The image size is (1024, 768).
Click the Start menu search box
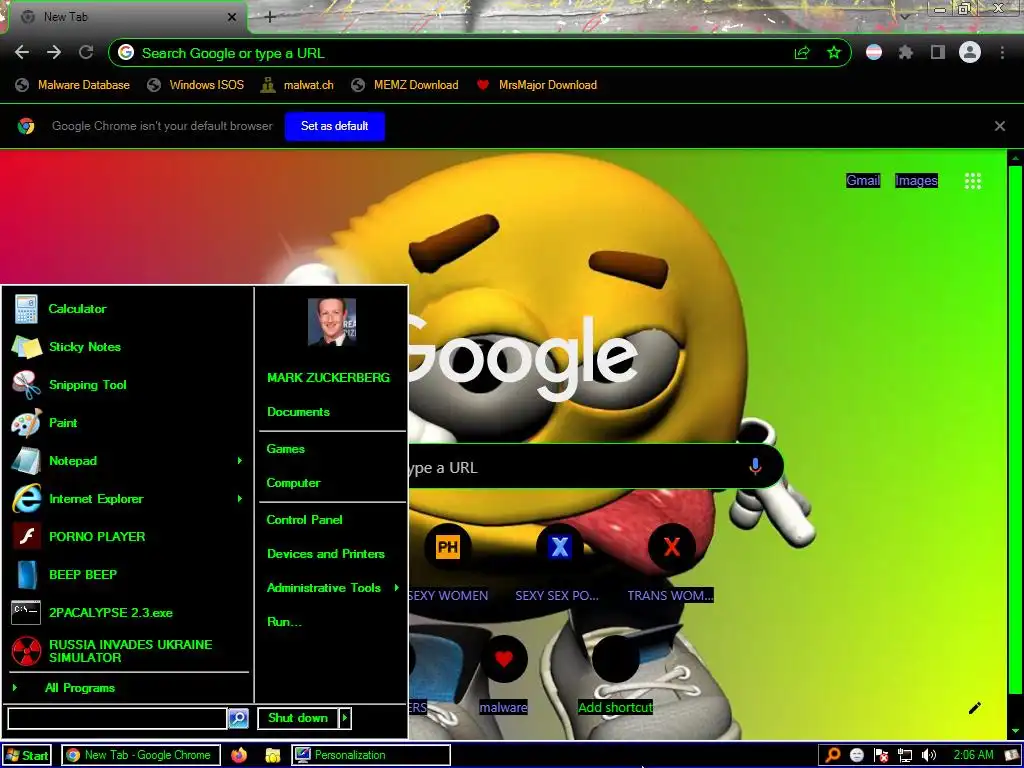(x=117, y=718)
